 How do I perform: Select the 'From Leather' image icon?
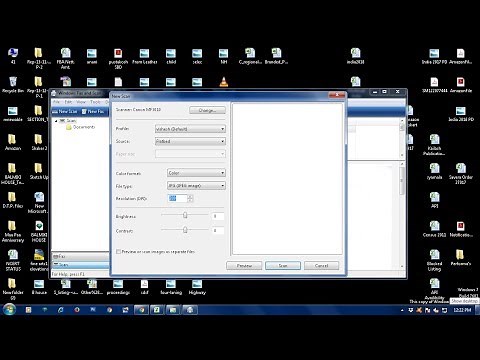coord(144,56)
